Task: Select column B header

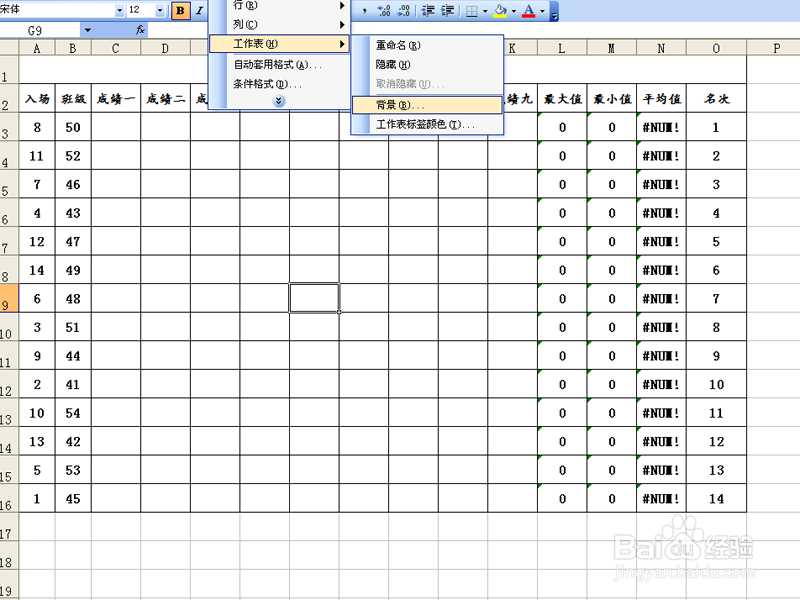Action: click(73, 48)
